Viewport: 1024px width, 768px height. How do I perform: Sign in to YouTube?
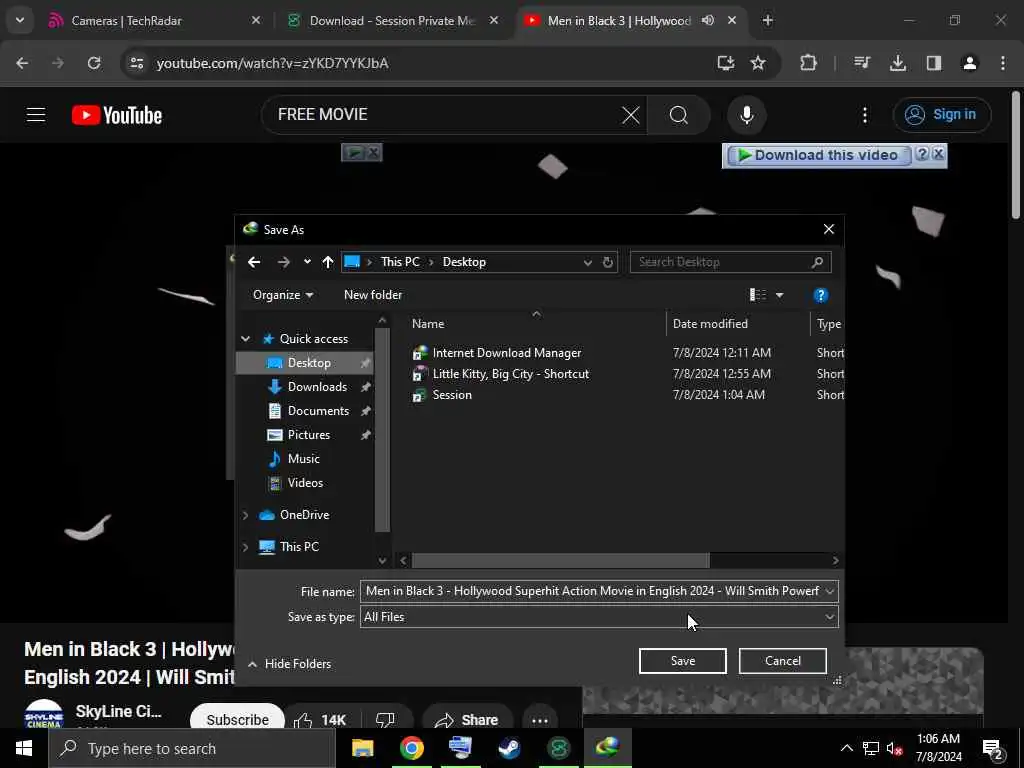[x=942, y=115]
